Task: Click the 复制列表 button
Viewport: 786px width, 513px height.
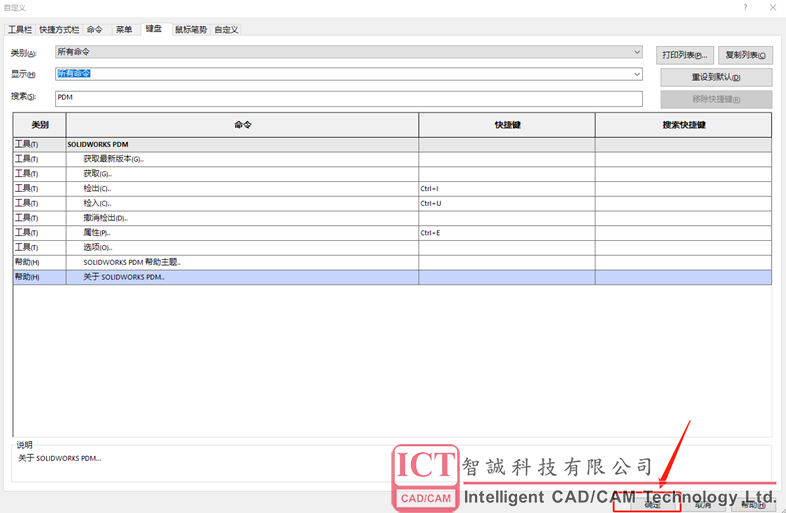Action: [x=745, y=55]
